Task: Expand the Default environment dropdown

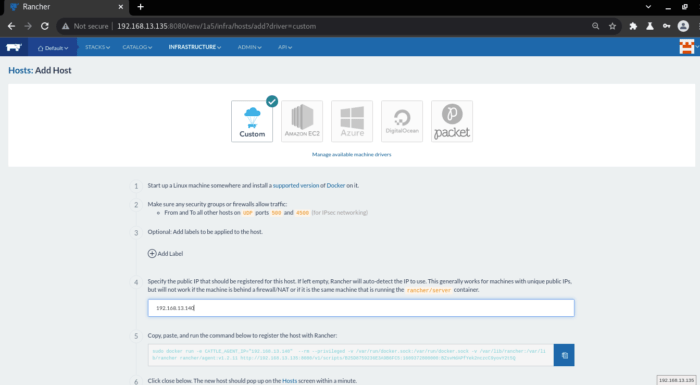Action: (x=53, y=48)
